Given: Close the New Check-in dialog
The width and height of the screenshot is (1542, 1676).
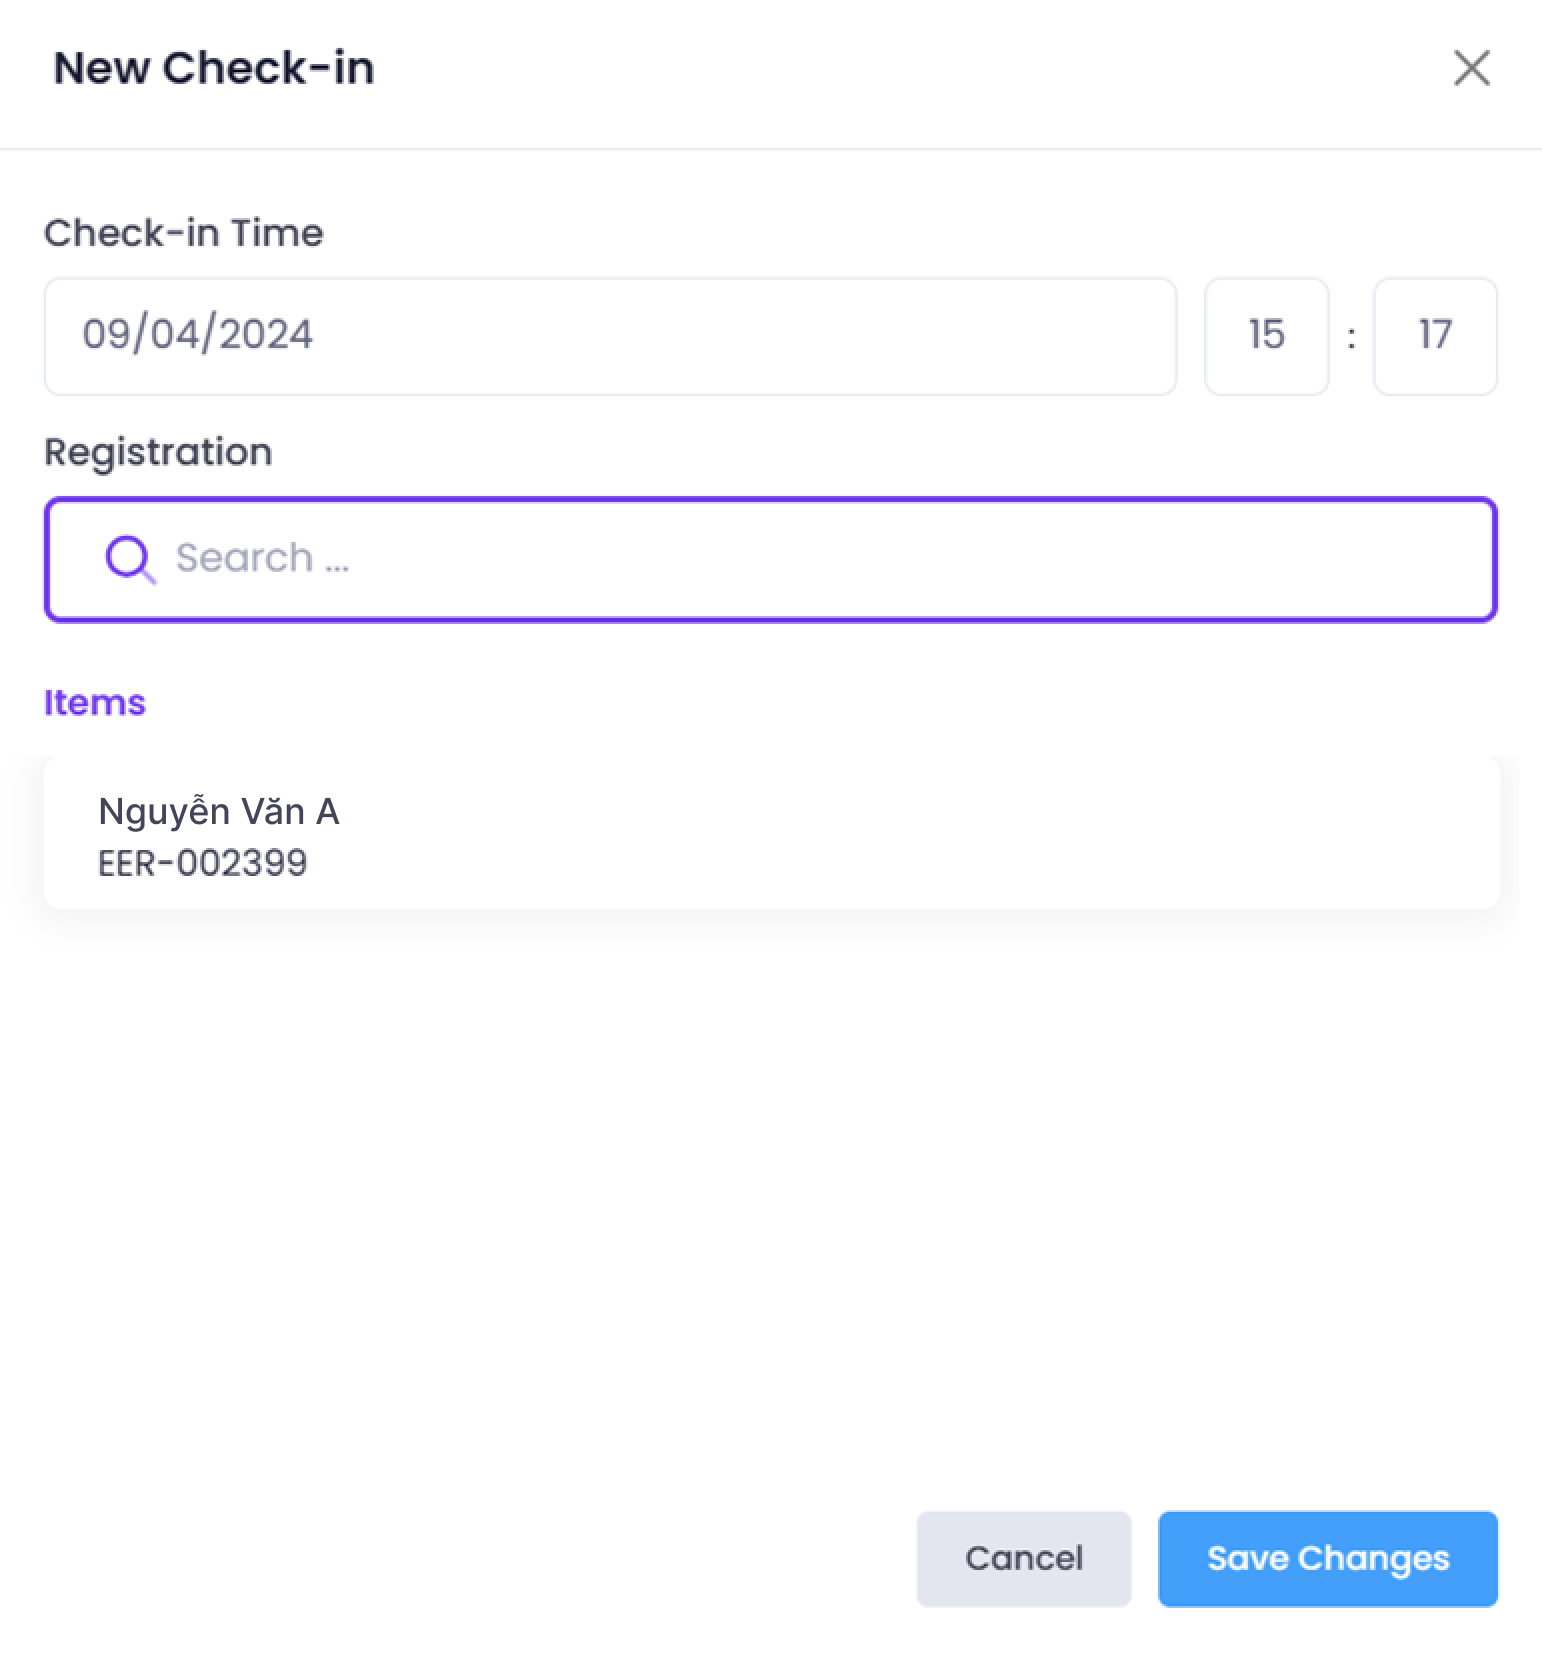Looking at the screenshot, I should coord(1471,69).
